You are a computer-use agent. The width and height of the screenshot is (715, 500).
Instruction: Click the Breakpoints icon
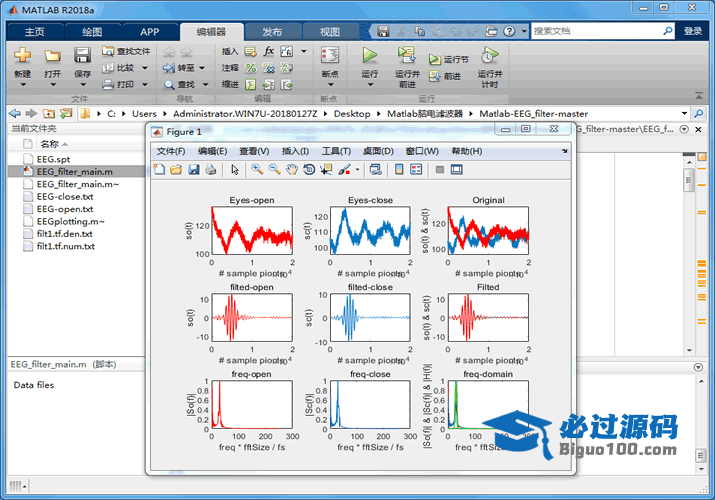click(330, 56)
